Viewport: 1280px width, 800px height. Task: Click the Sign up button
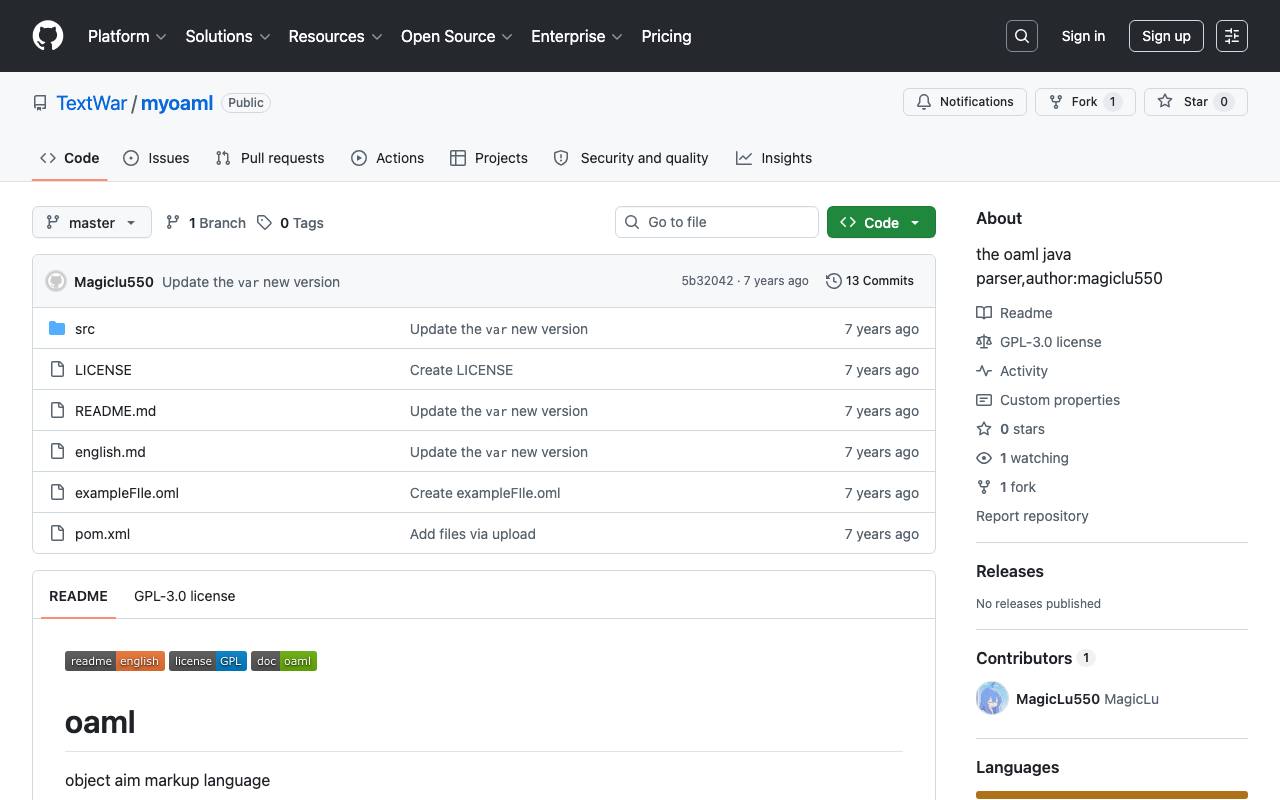[1166, 36]
